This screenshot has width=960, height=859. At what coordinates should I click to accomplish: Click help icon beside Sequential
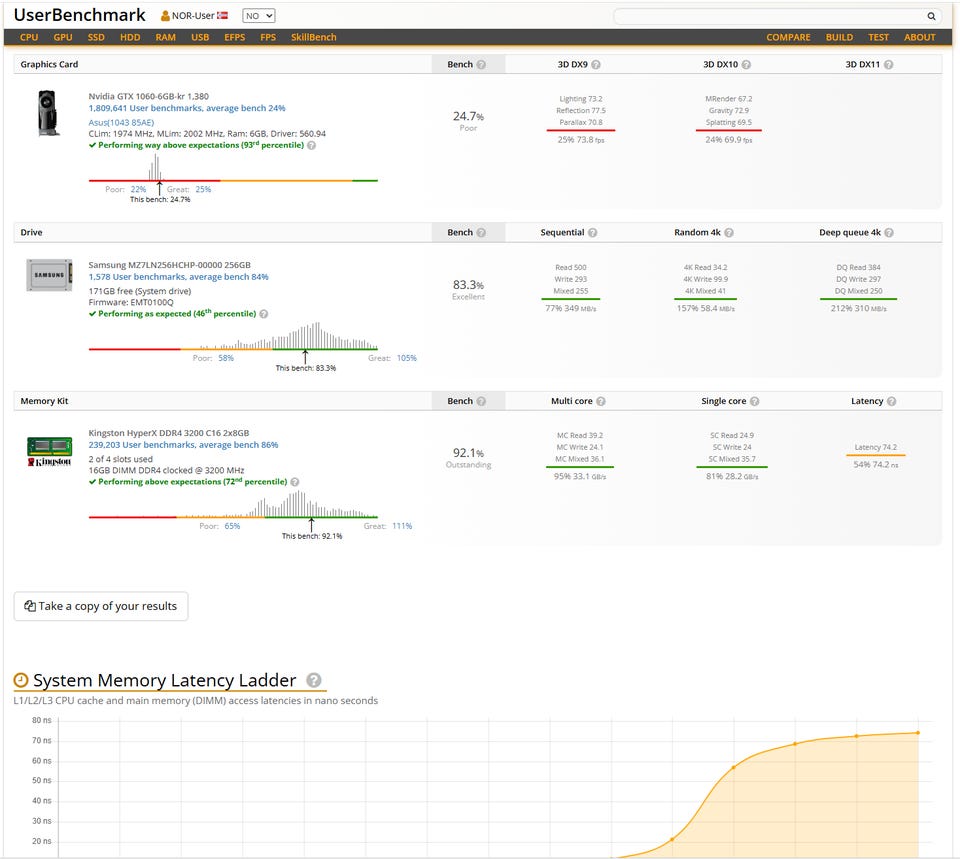592,233
